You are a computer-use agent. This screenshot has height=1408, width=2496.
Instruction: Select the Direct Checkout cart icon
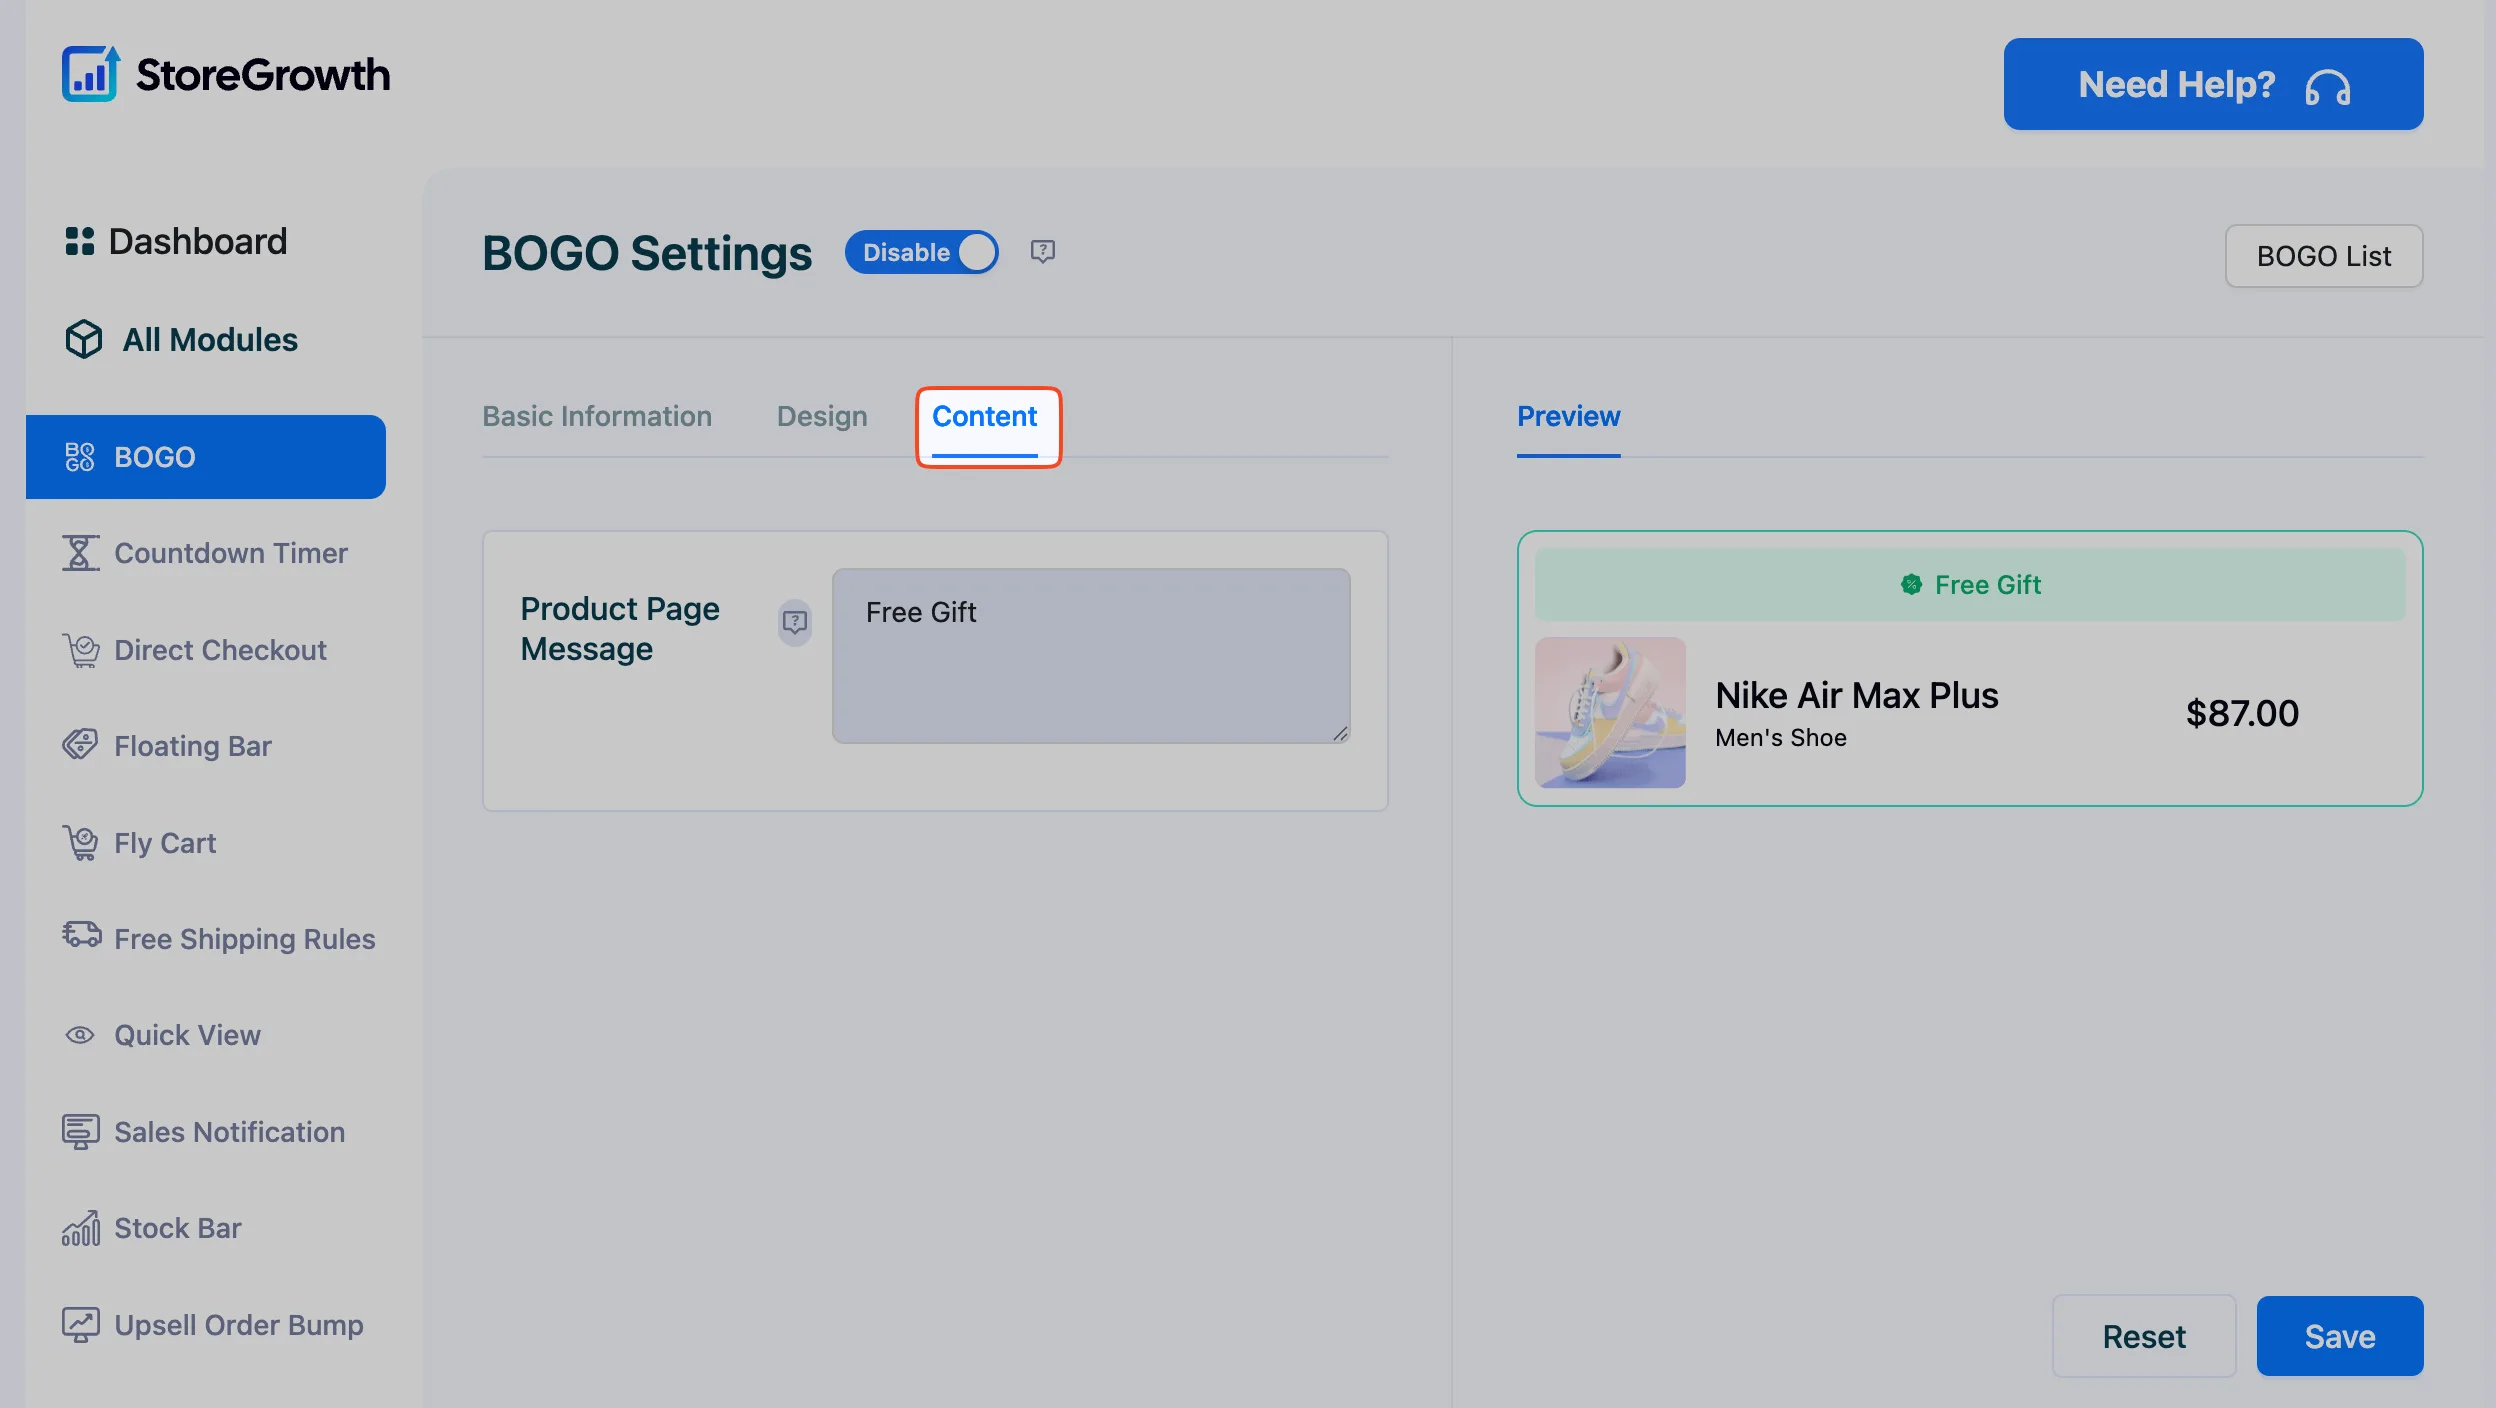pos(81,650)
